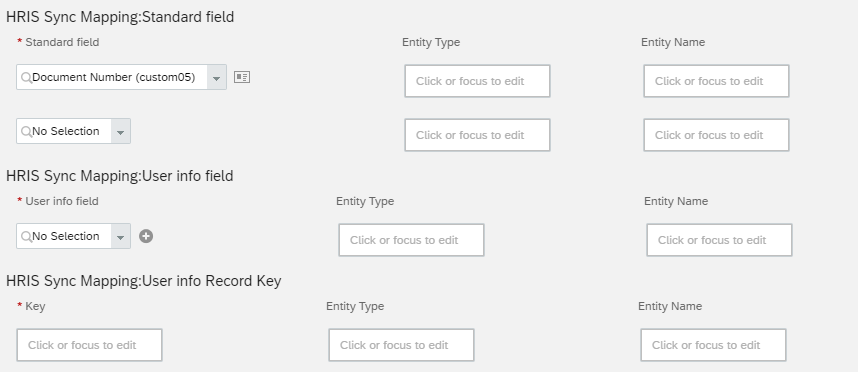Edit Entity Name in second Standard field row
This screenshot has width=858, height=372.
point(716,135)
